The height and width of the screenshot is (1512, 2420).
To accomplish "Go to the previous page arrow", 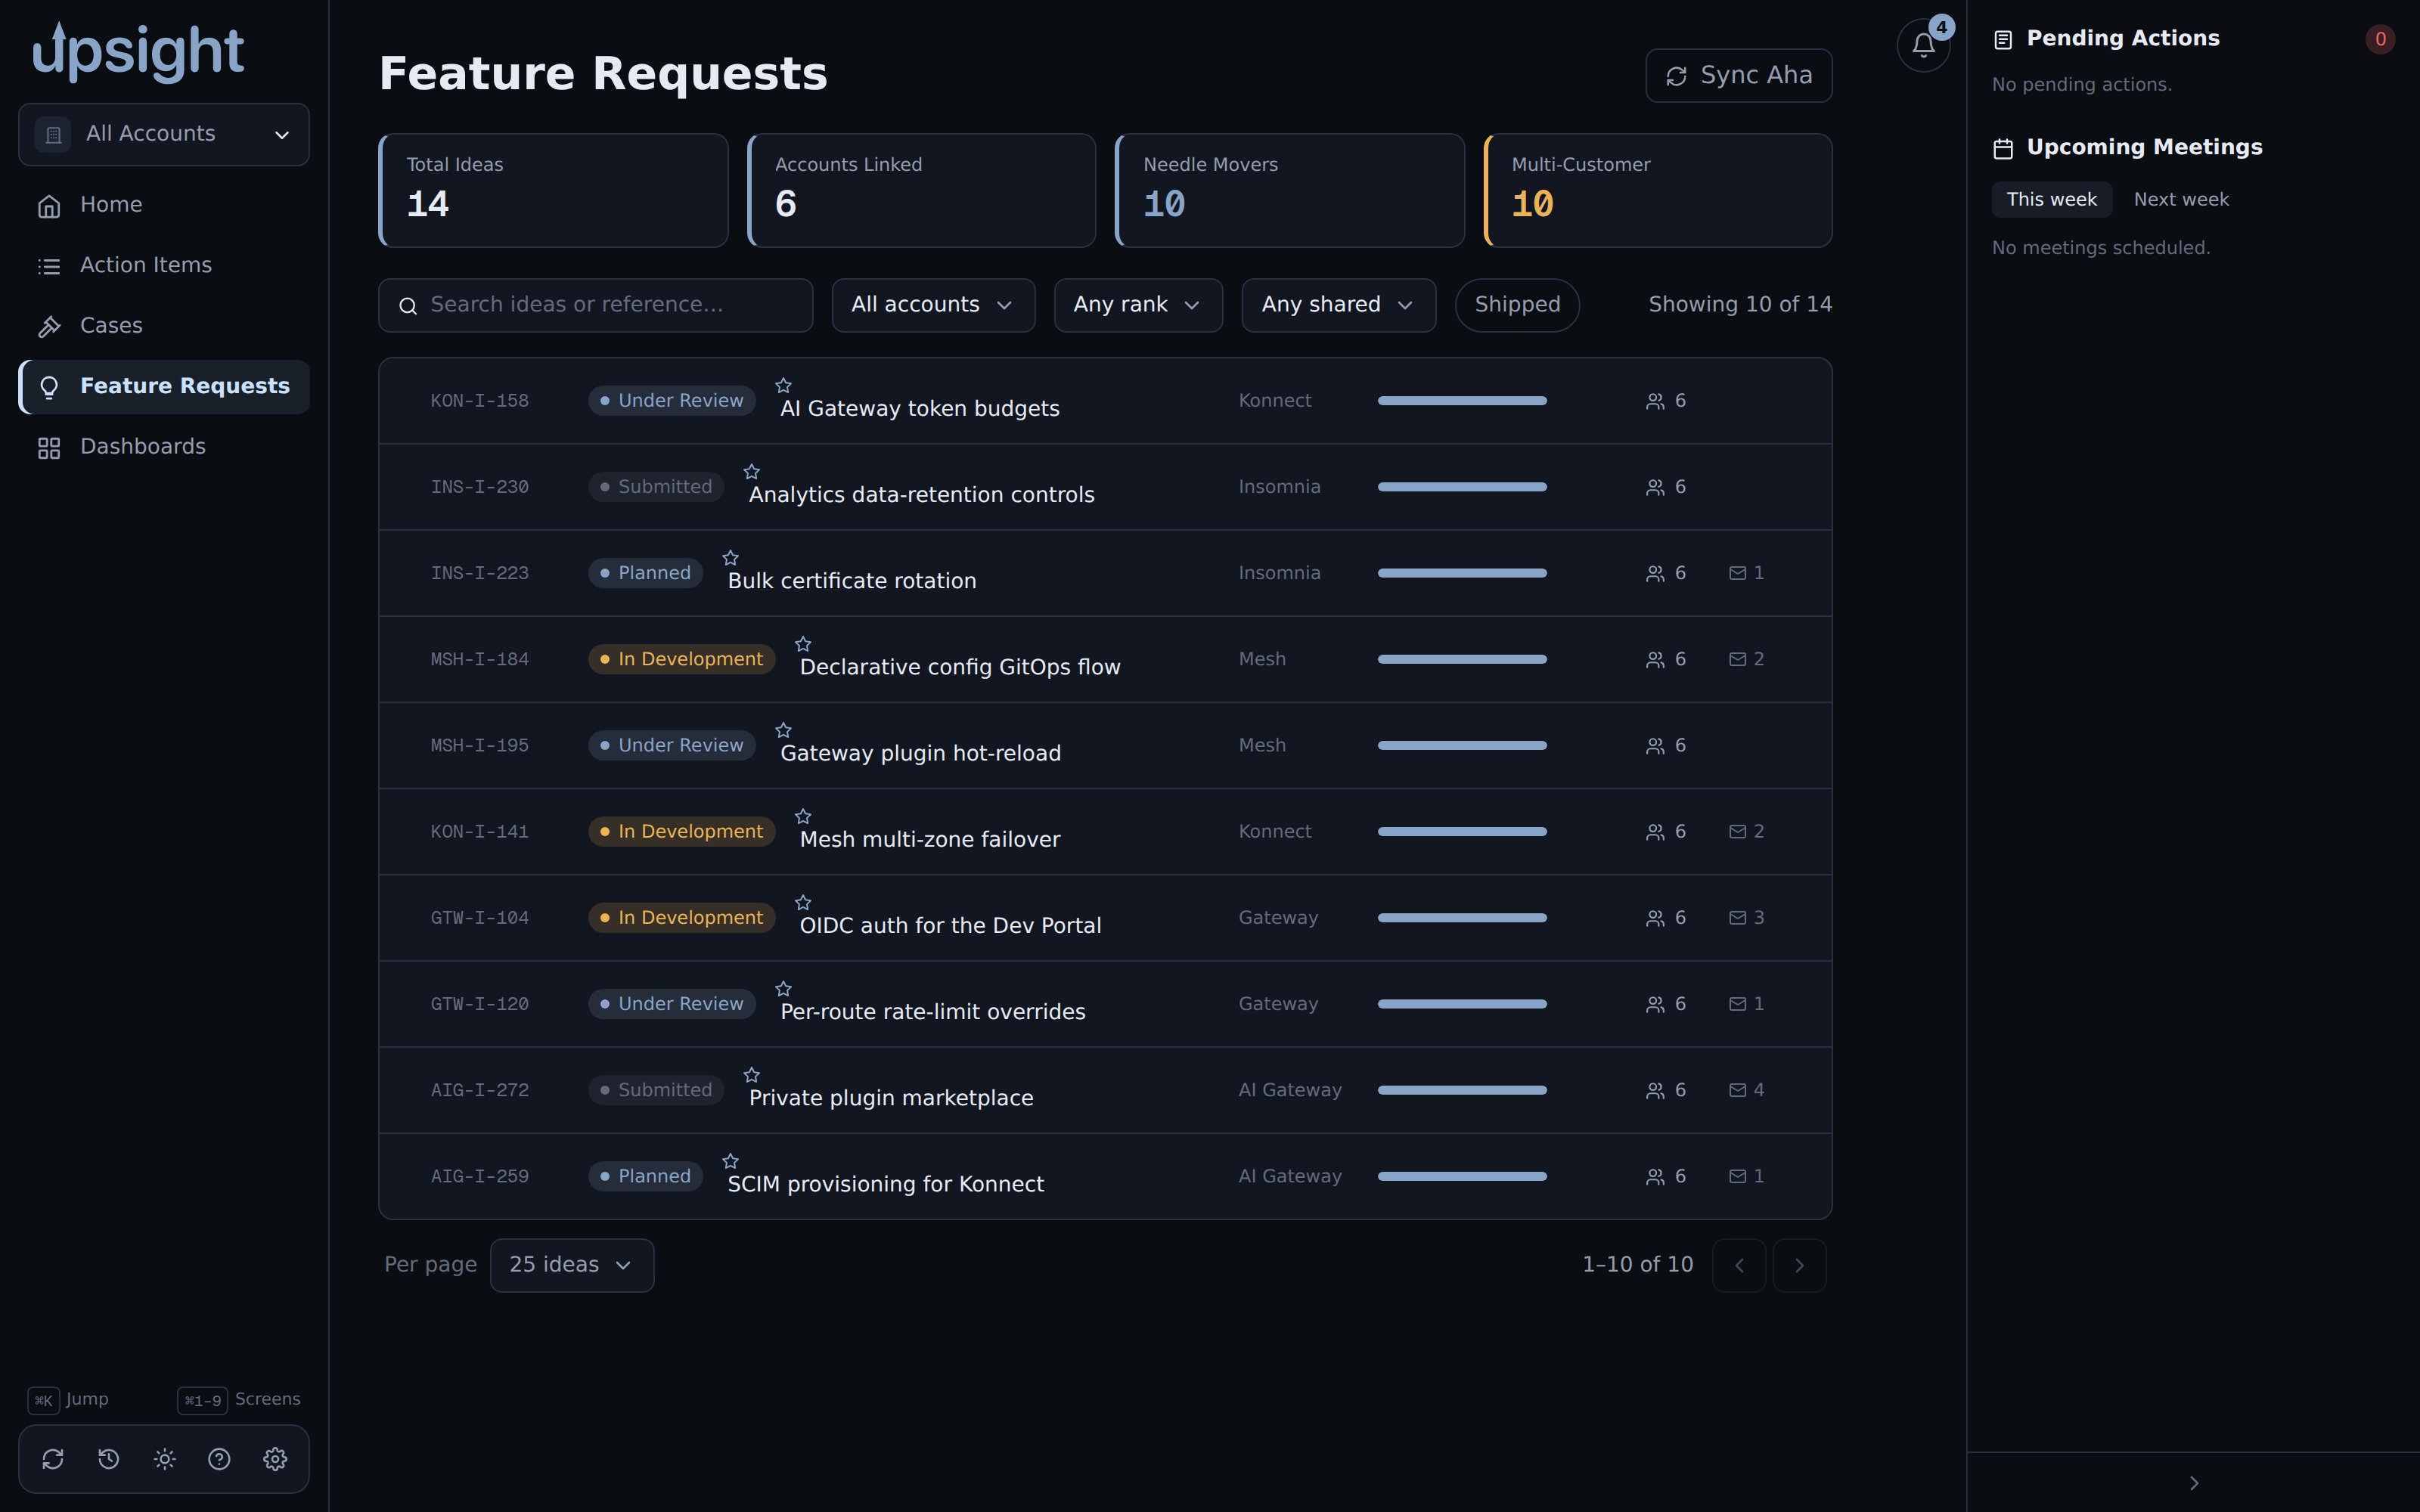I will click(1739, 1265).
